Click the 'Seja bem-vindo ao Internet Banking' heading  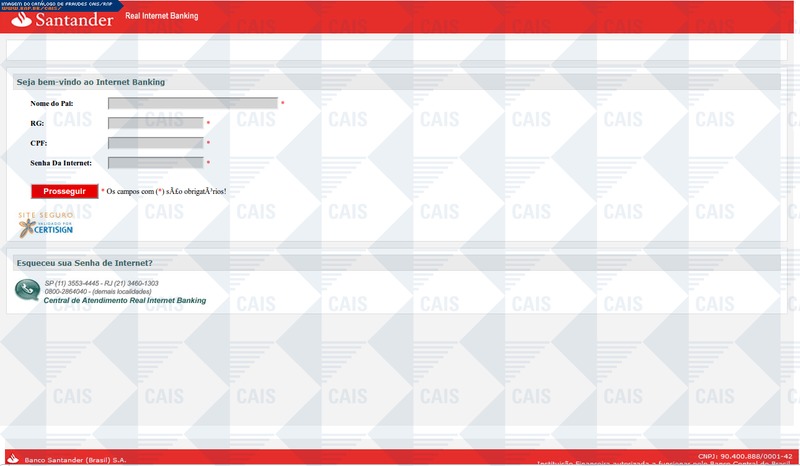tap(91, 82)
